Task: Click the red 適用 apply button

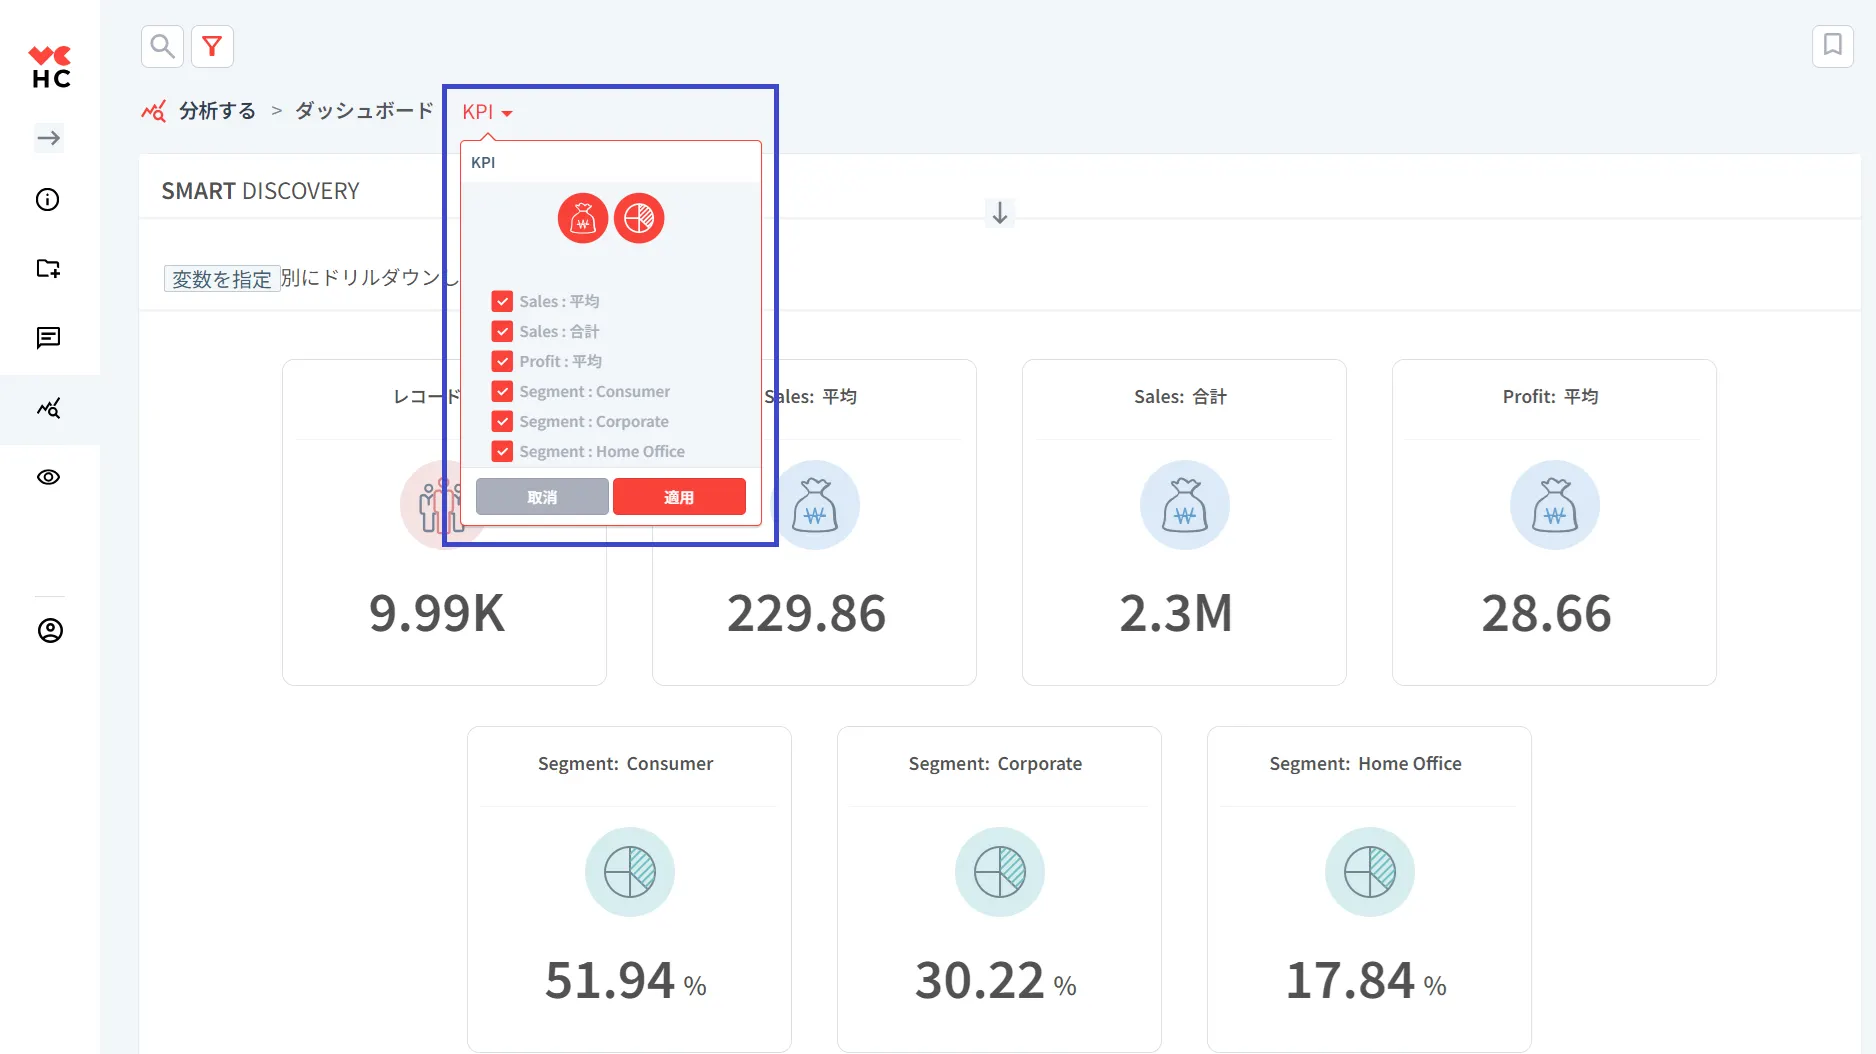Action: point(679,497)
